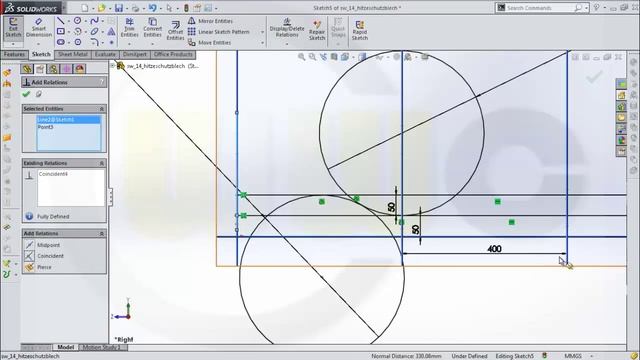Click the Offset Entities tool
The height and width of the screenshot is (360, 640).
click(175, 31)
